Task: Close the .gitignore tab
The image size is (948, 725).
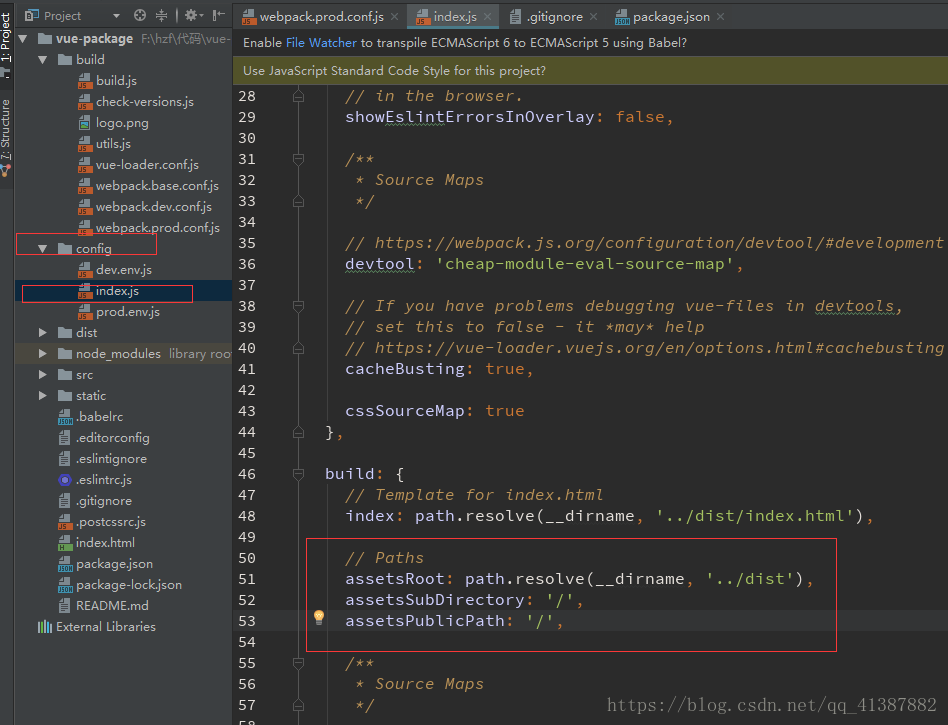Action: [593, 17]
